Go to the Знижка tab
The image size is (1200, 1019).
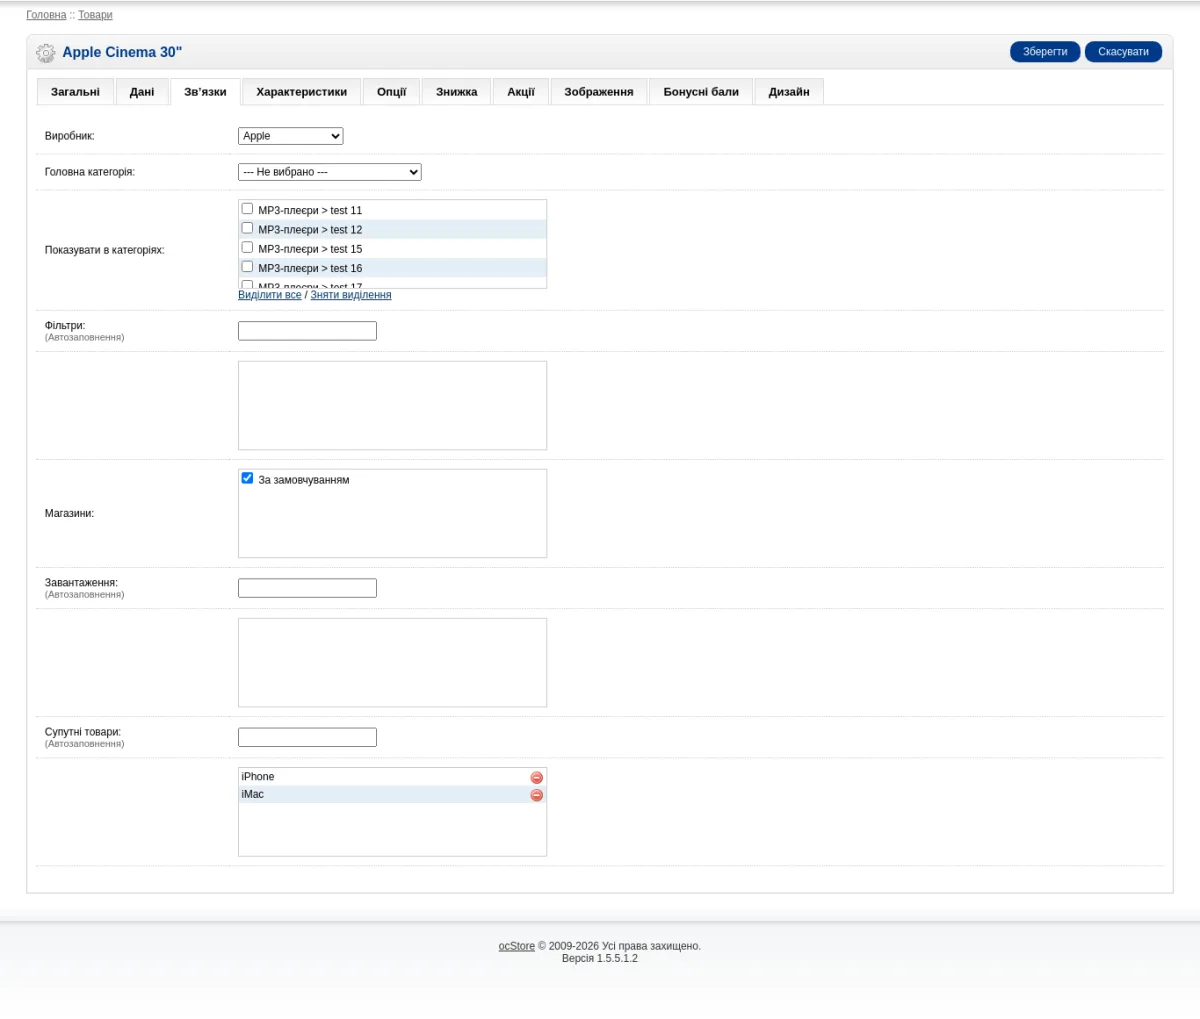click(x=456, y=92)
